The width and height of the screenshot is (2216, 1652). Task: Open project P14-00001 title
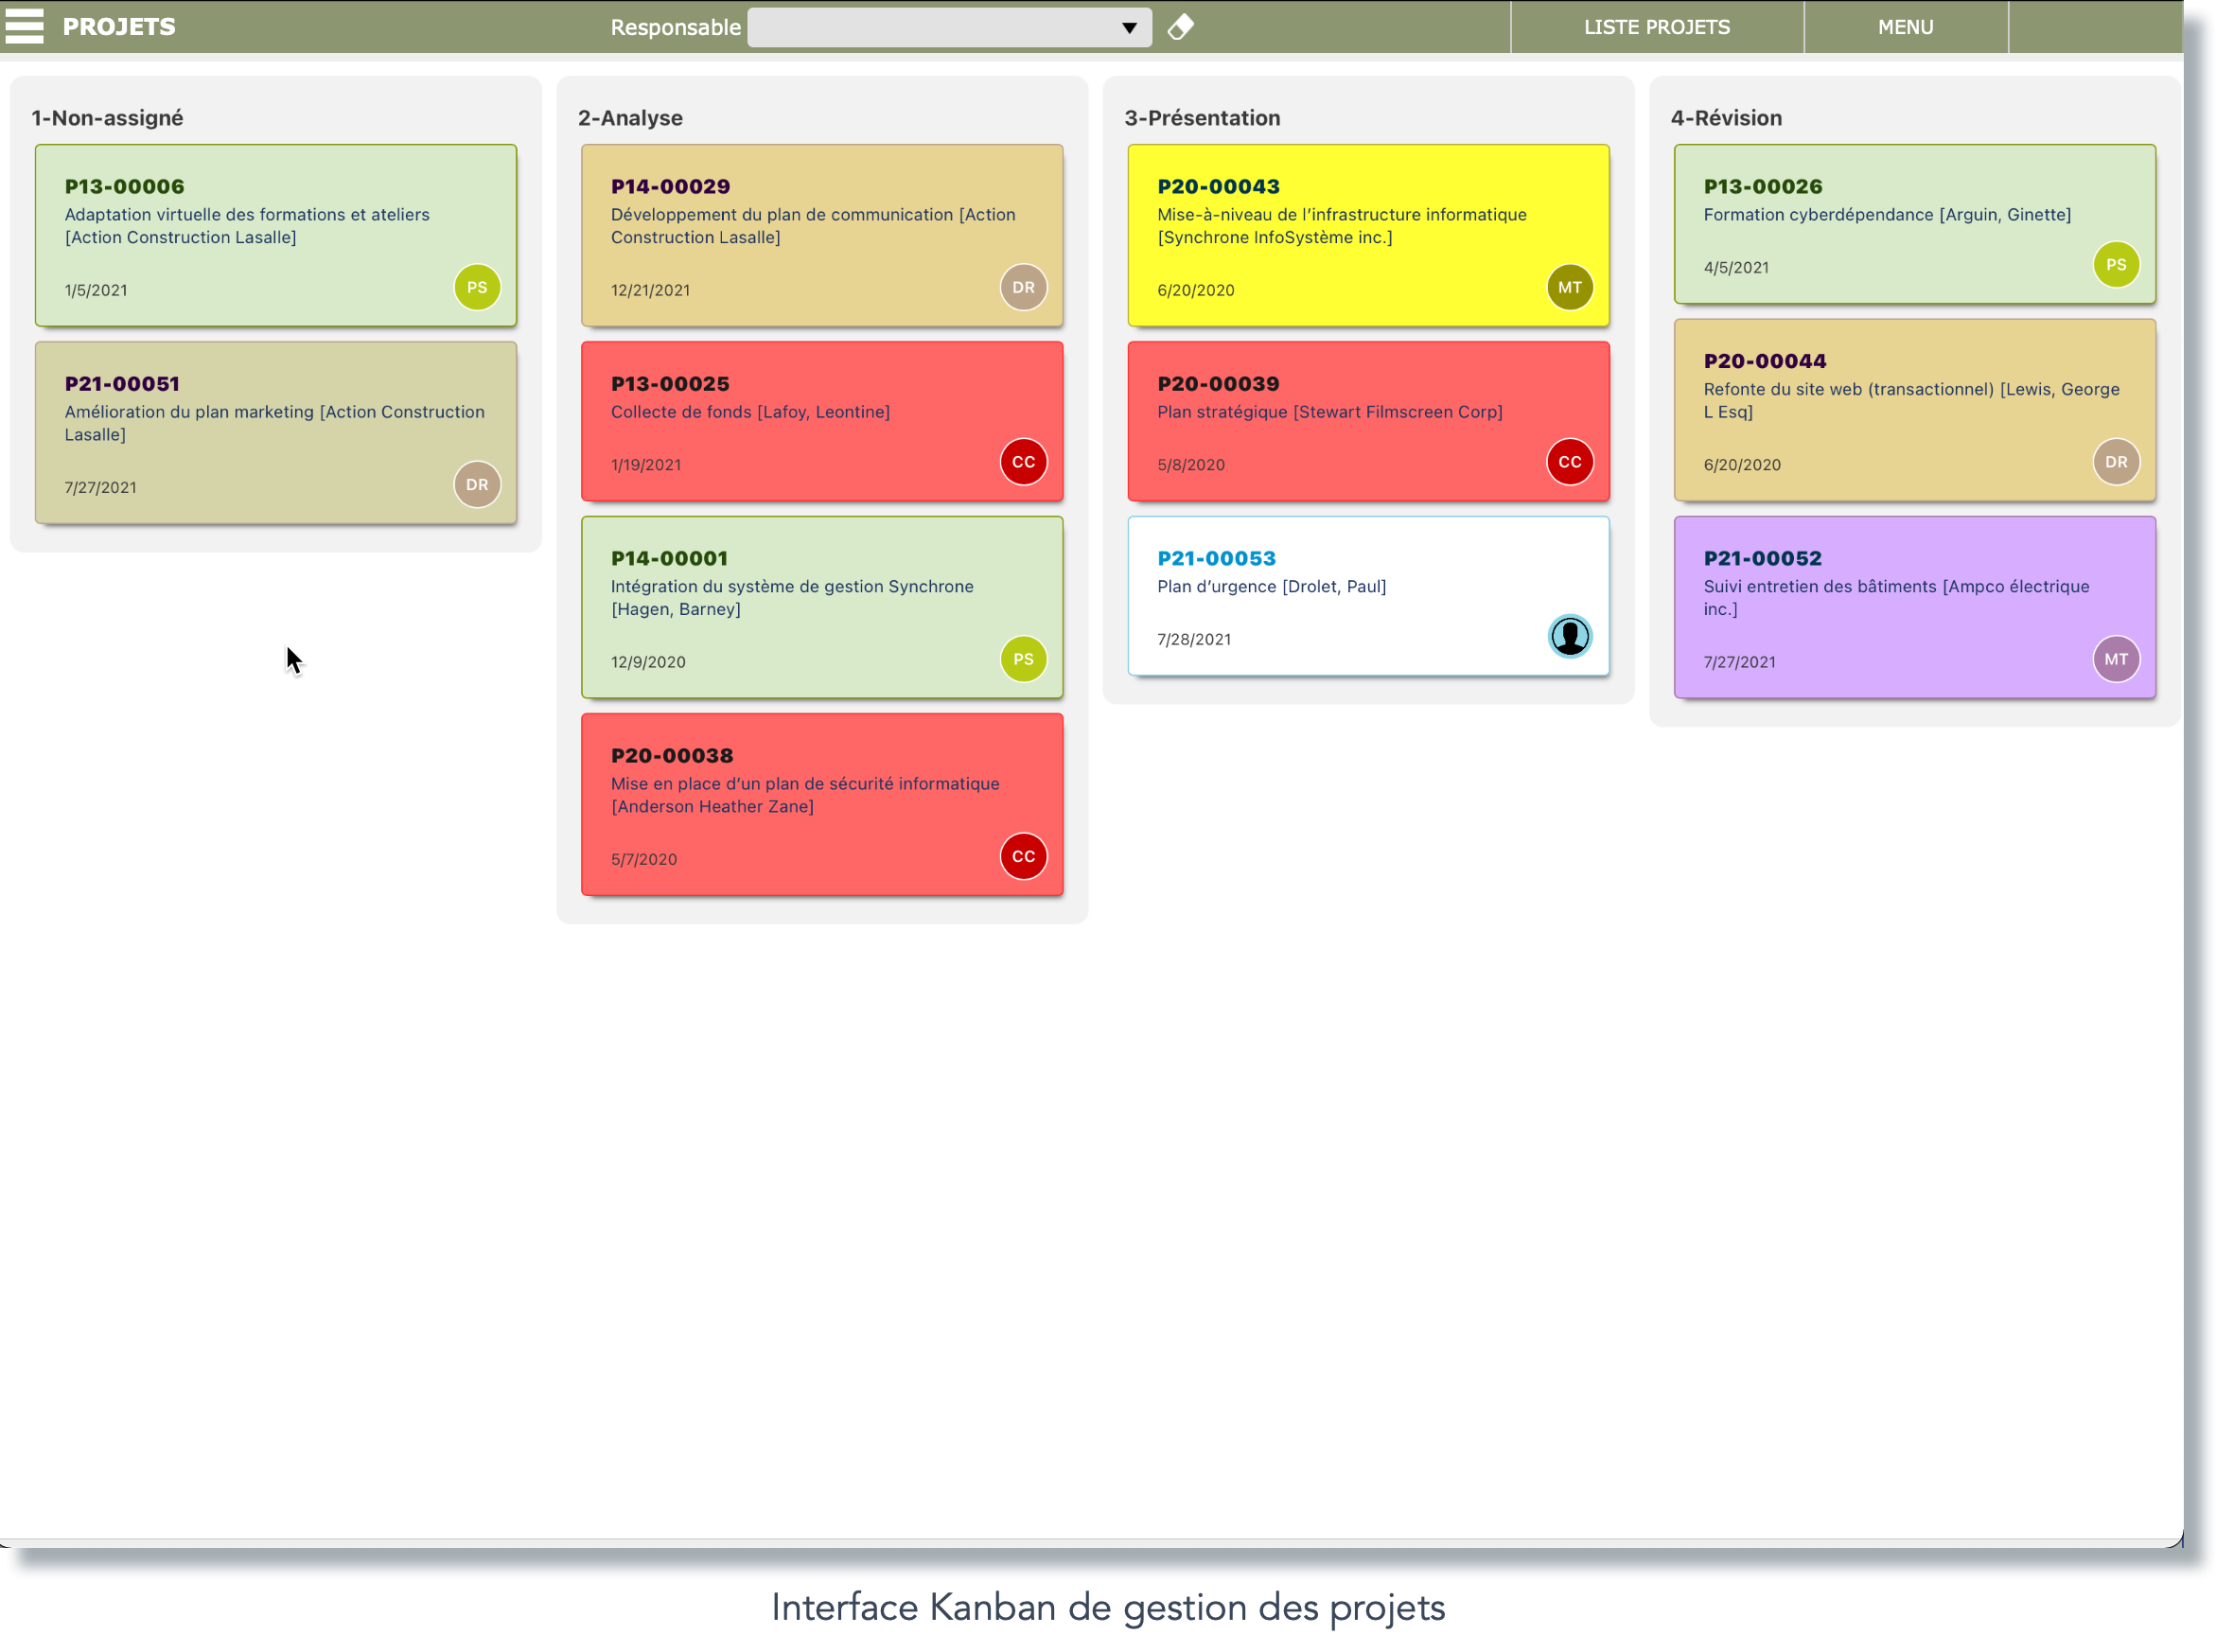[x=669, y=558]
